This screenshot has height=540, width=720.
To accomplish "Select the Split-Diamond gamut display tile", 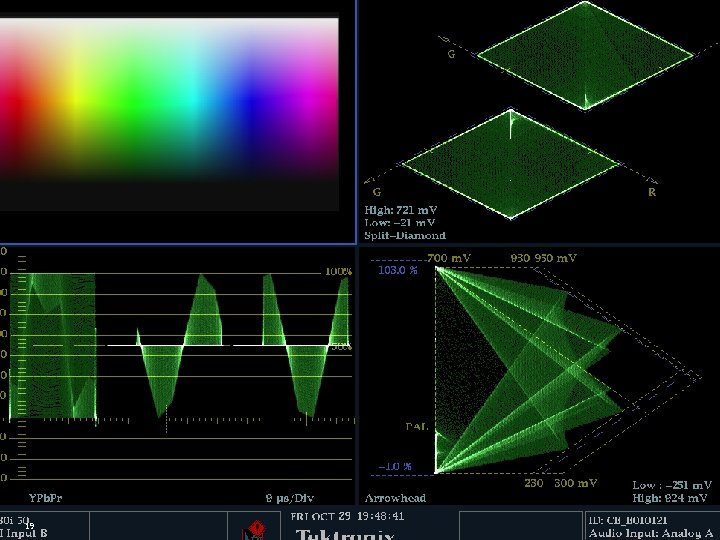I will coord(539,121).
